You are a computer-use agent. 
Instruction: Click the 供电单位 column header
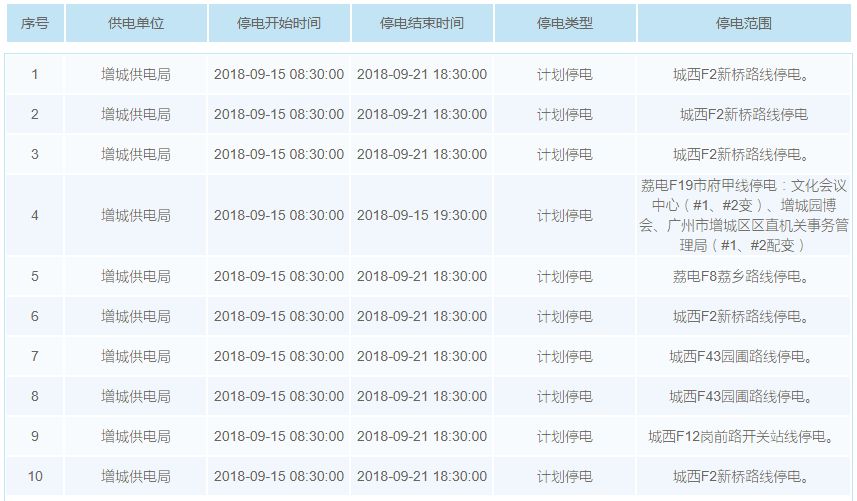(x=136, y=22)
